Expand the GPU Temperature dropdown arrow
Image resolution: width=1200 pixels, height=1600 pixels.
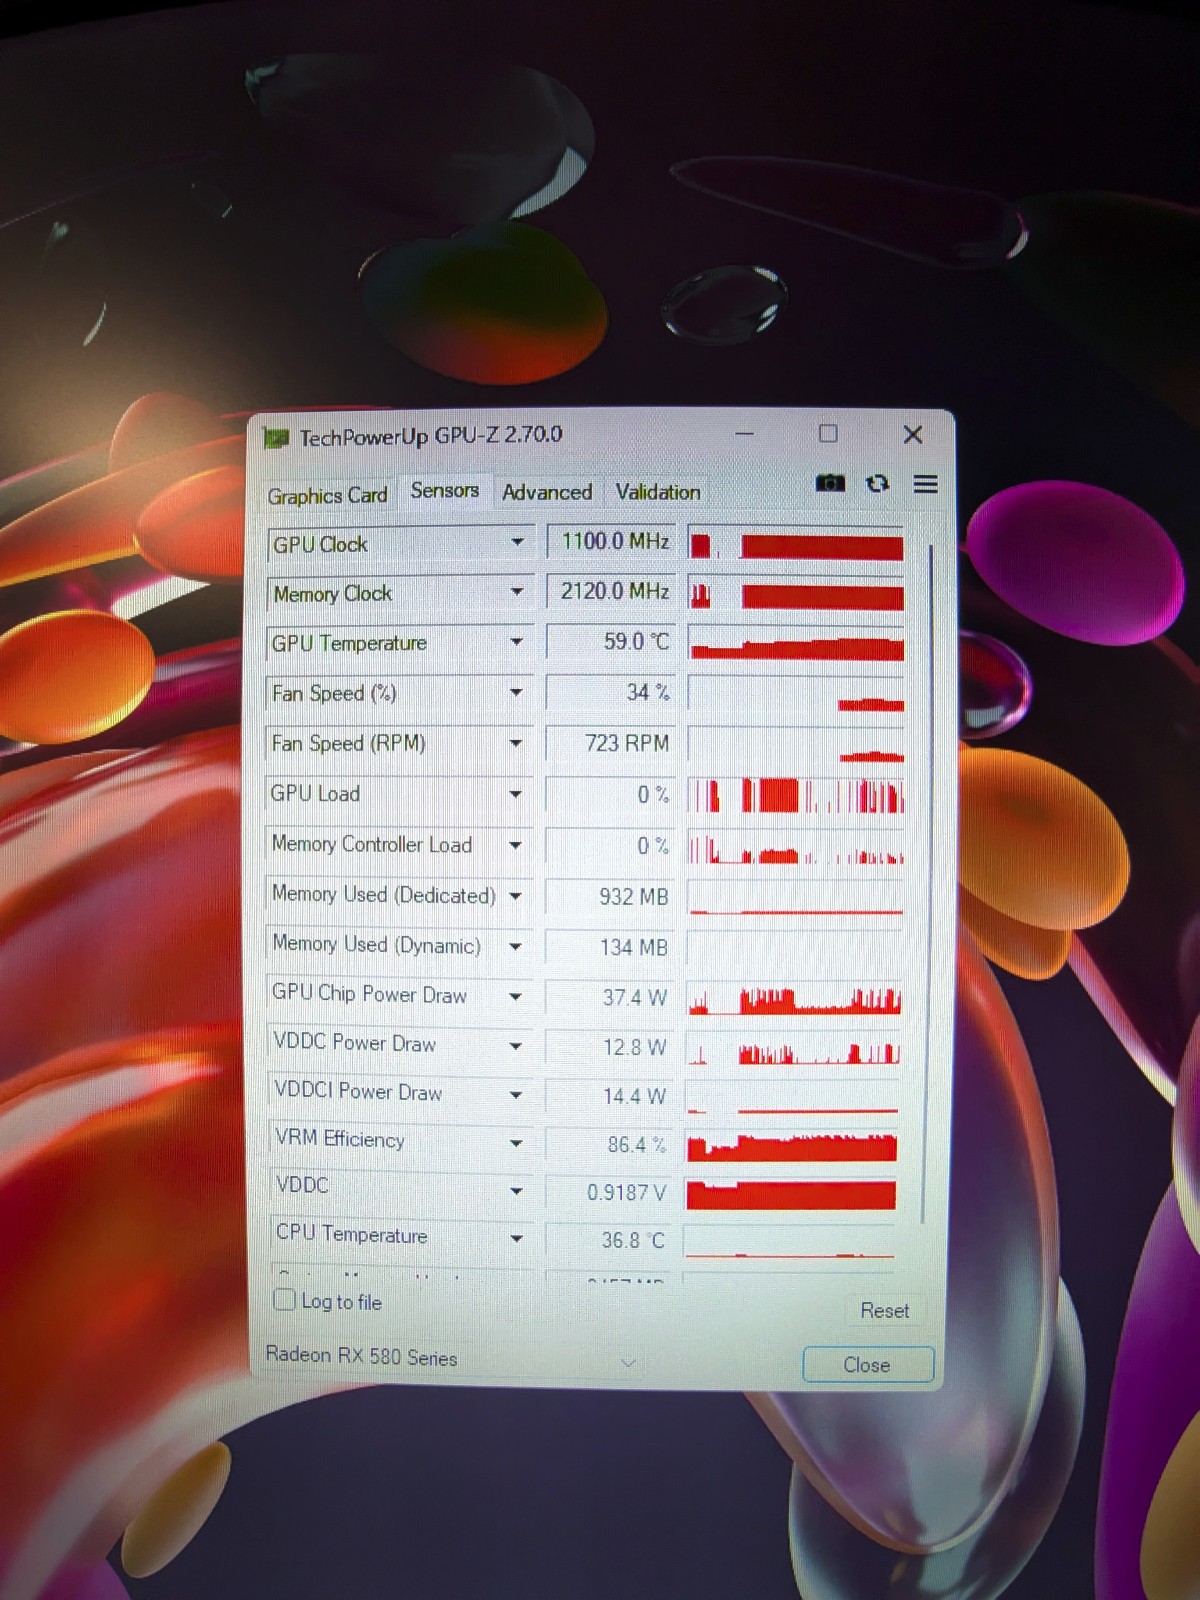pyautogui.click(x=517, y=642)
